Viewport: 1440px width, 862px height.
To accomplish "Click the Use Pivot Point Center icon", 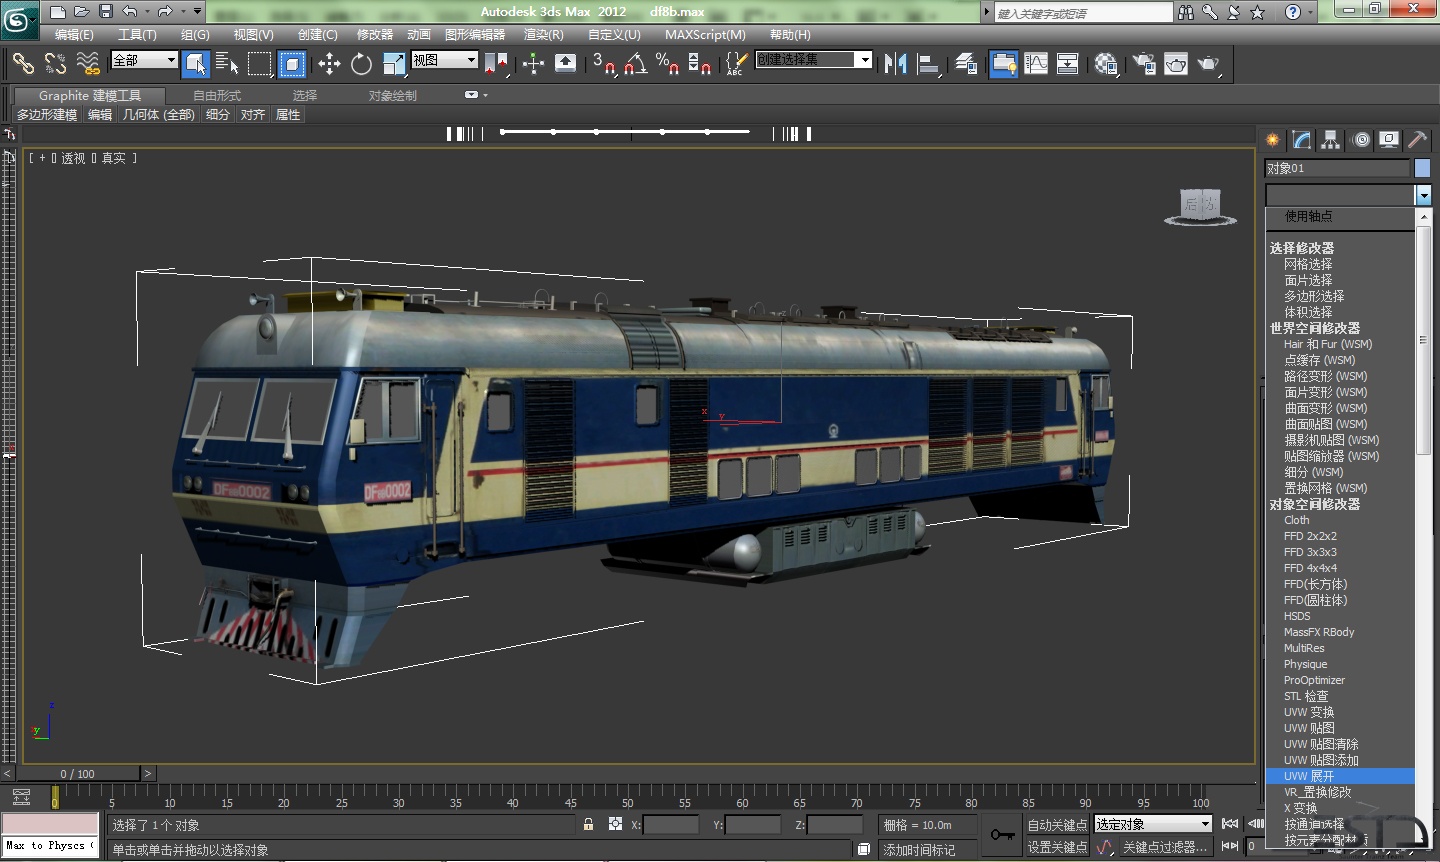I will coord(497,64).
